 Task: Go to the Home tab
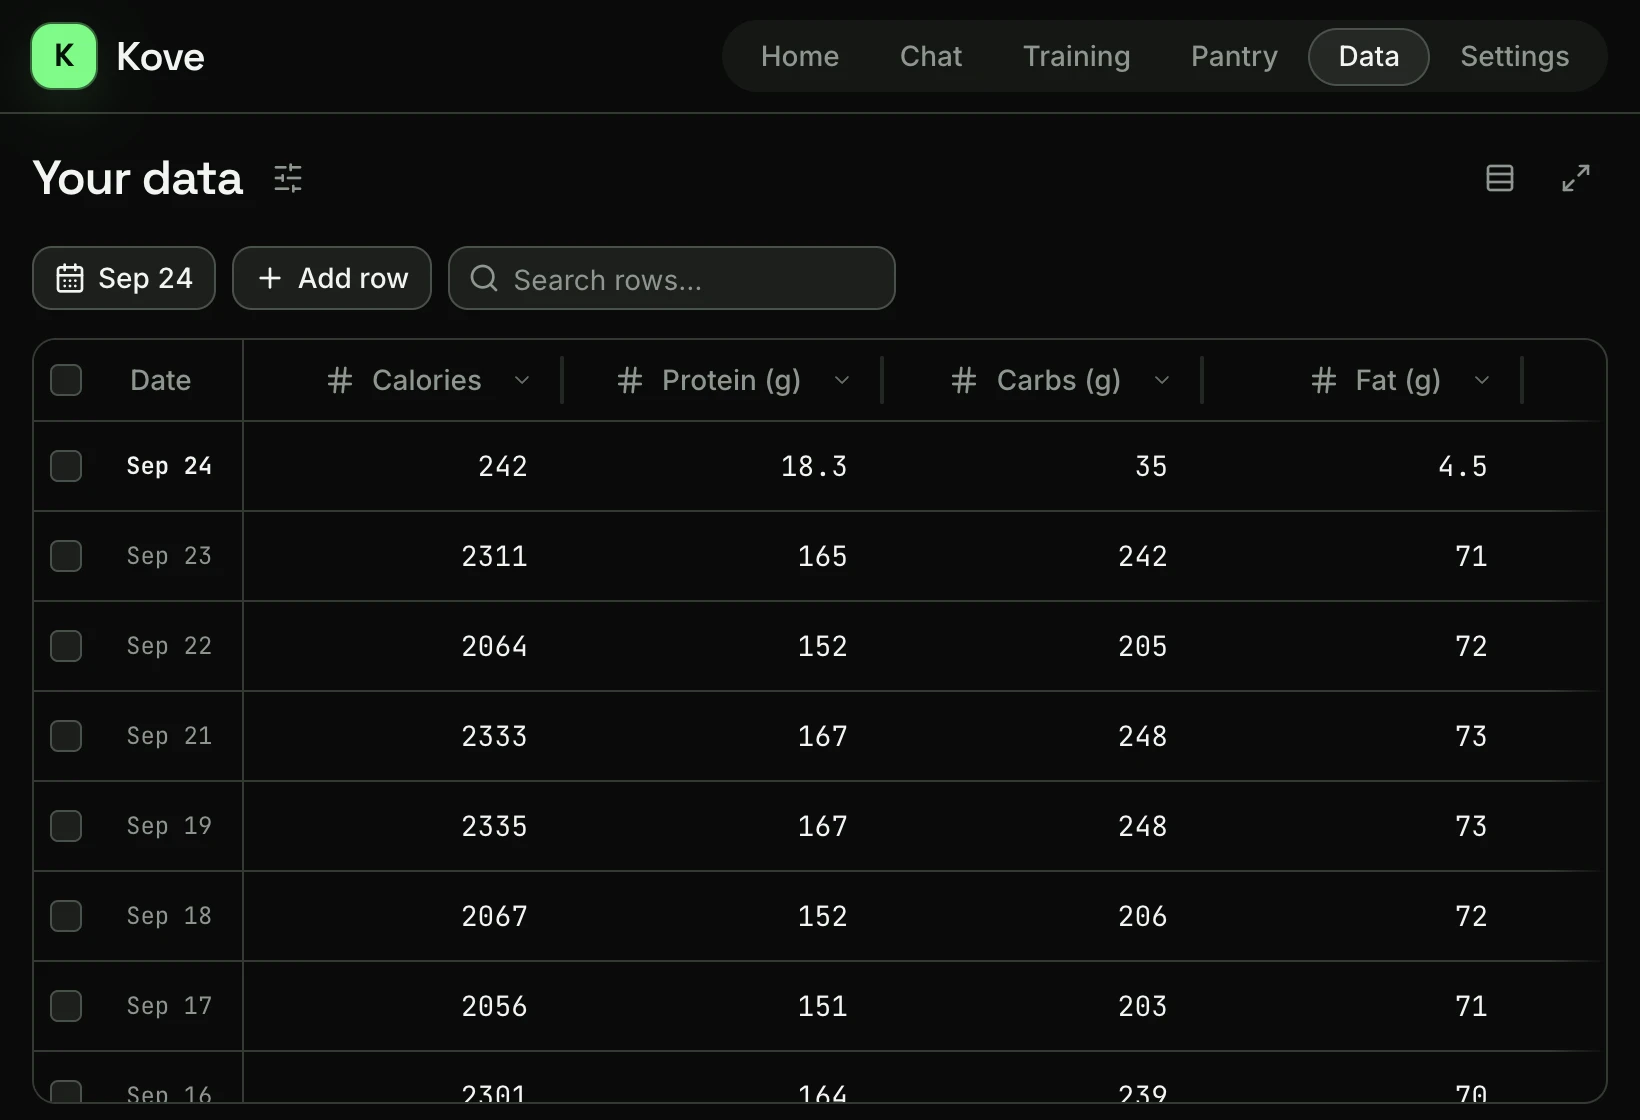click(800, 56)
